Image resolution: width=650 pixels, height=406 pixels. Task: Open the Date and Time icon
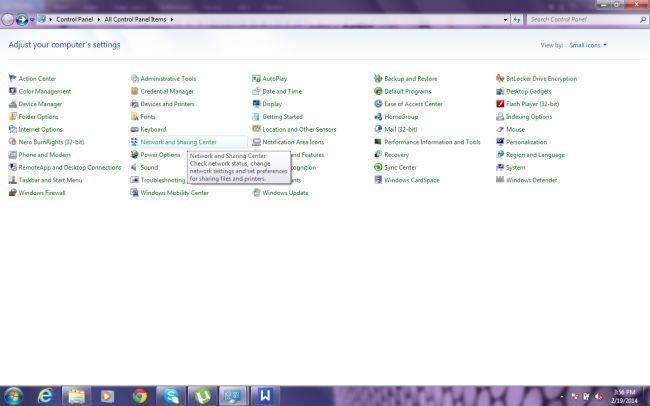[256, 91]
